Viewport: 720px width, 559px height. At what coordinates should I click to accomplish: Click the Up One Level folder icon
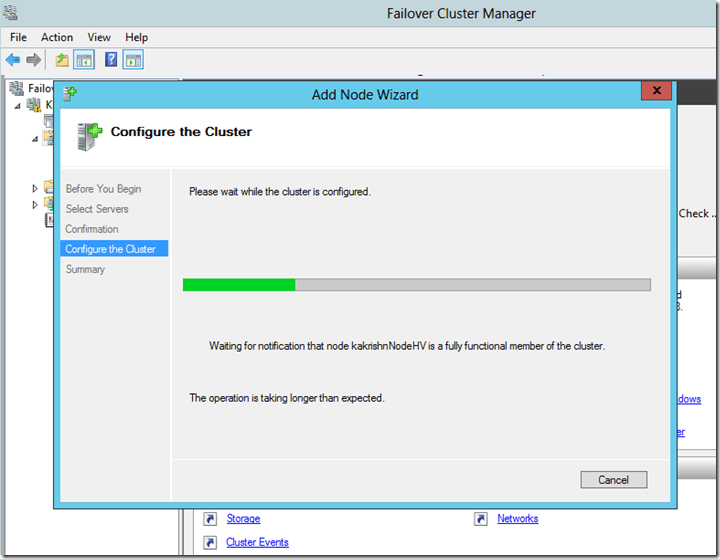click(62, 60)
